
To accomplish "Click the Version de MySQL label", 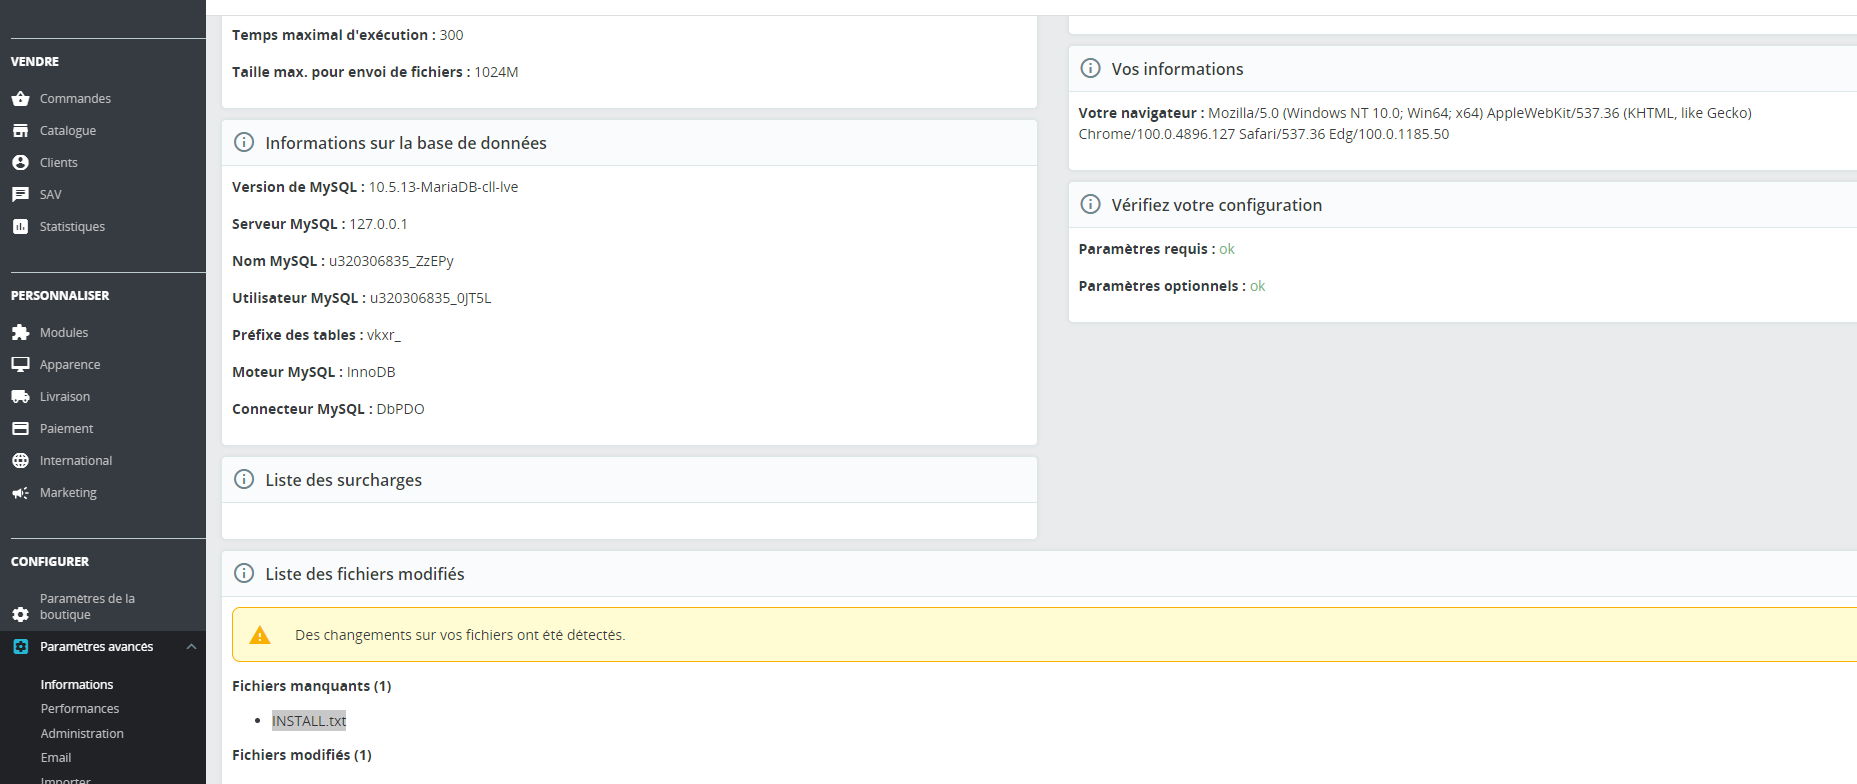I will pos(298,187).
